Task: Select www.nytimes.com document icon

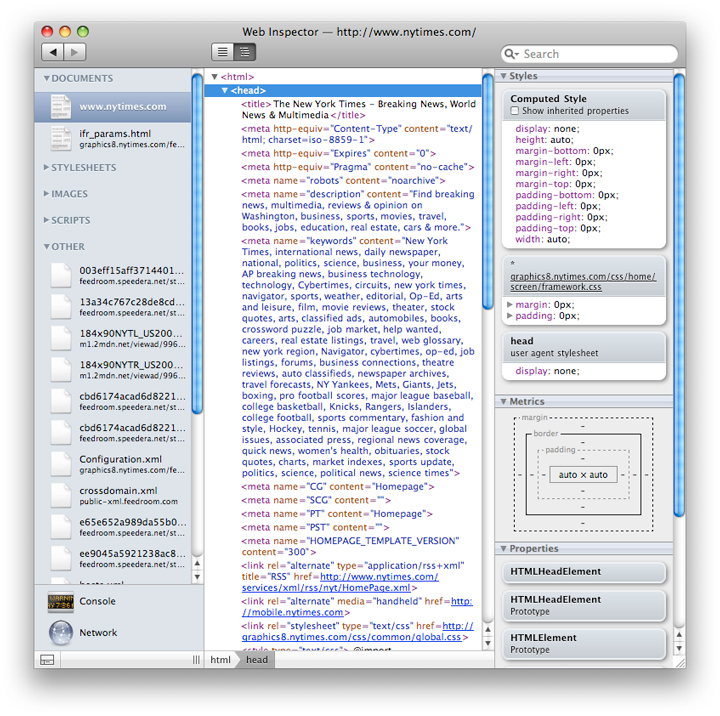Action: [61, 107]
